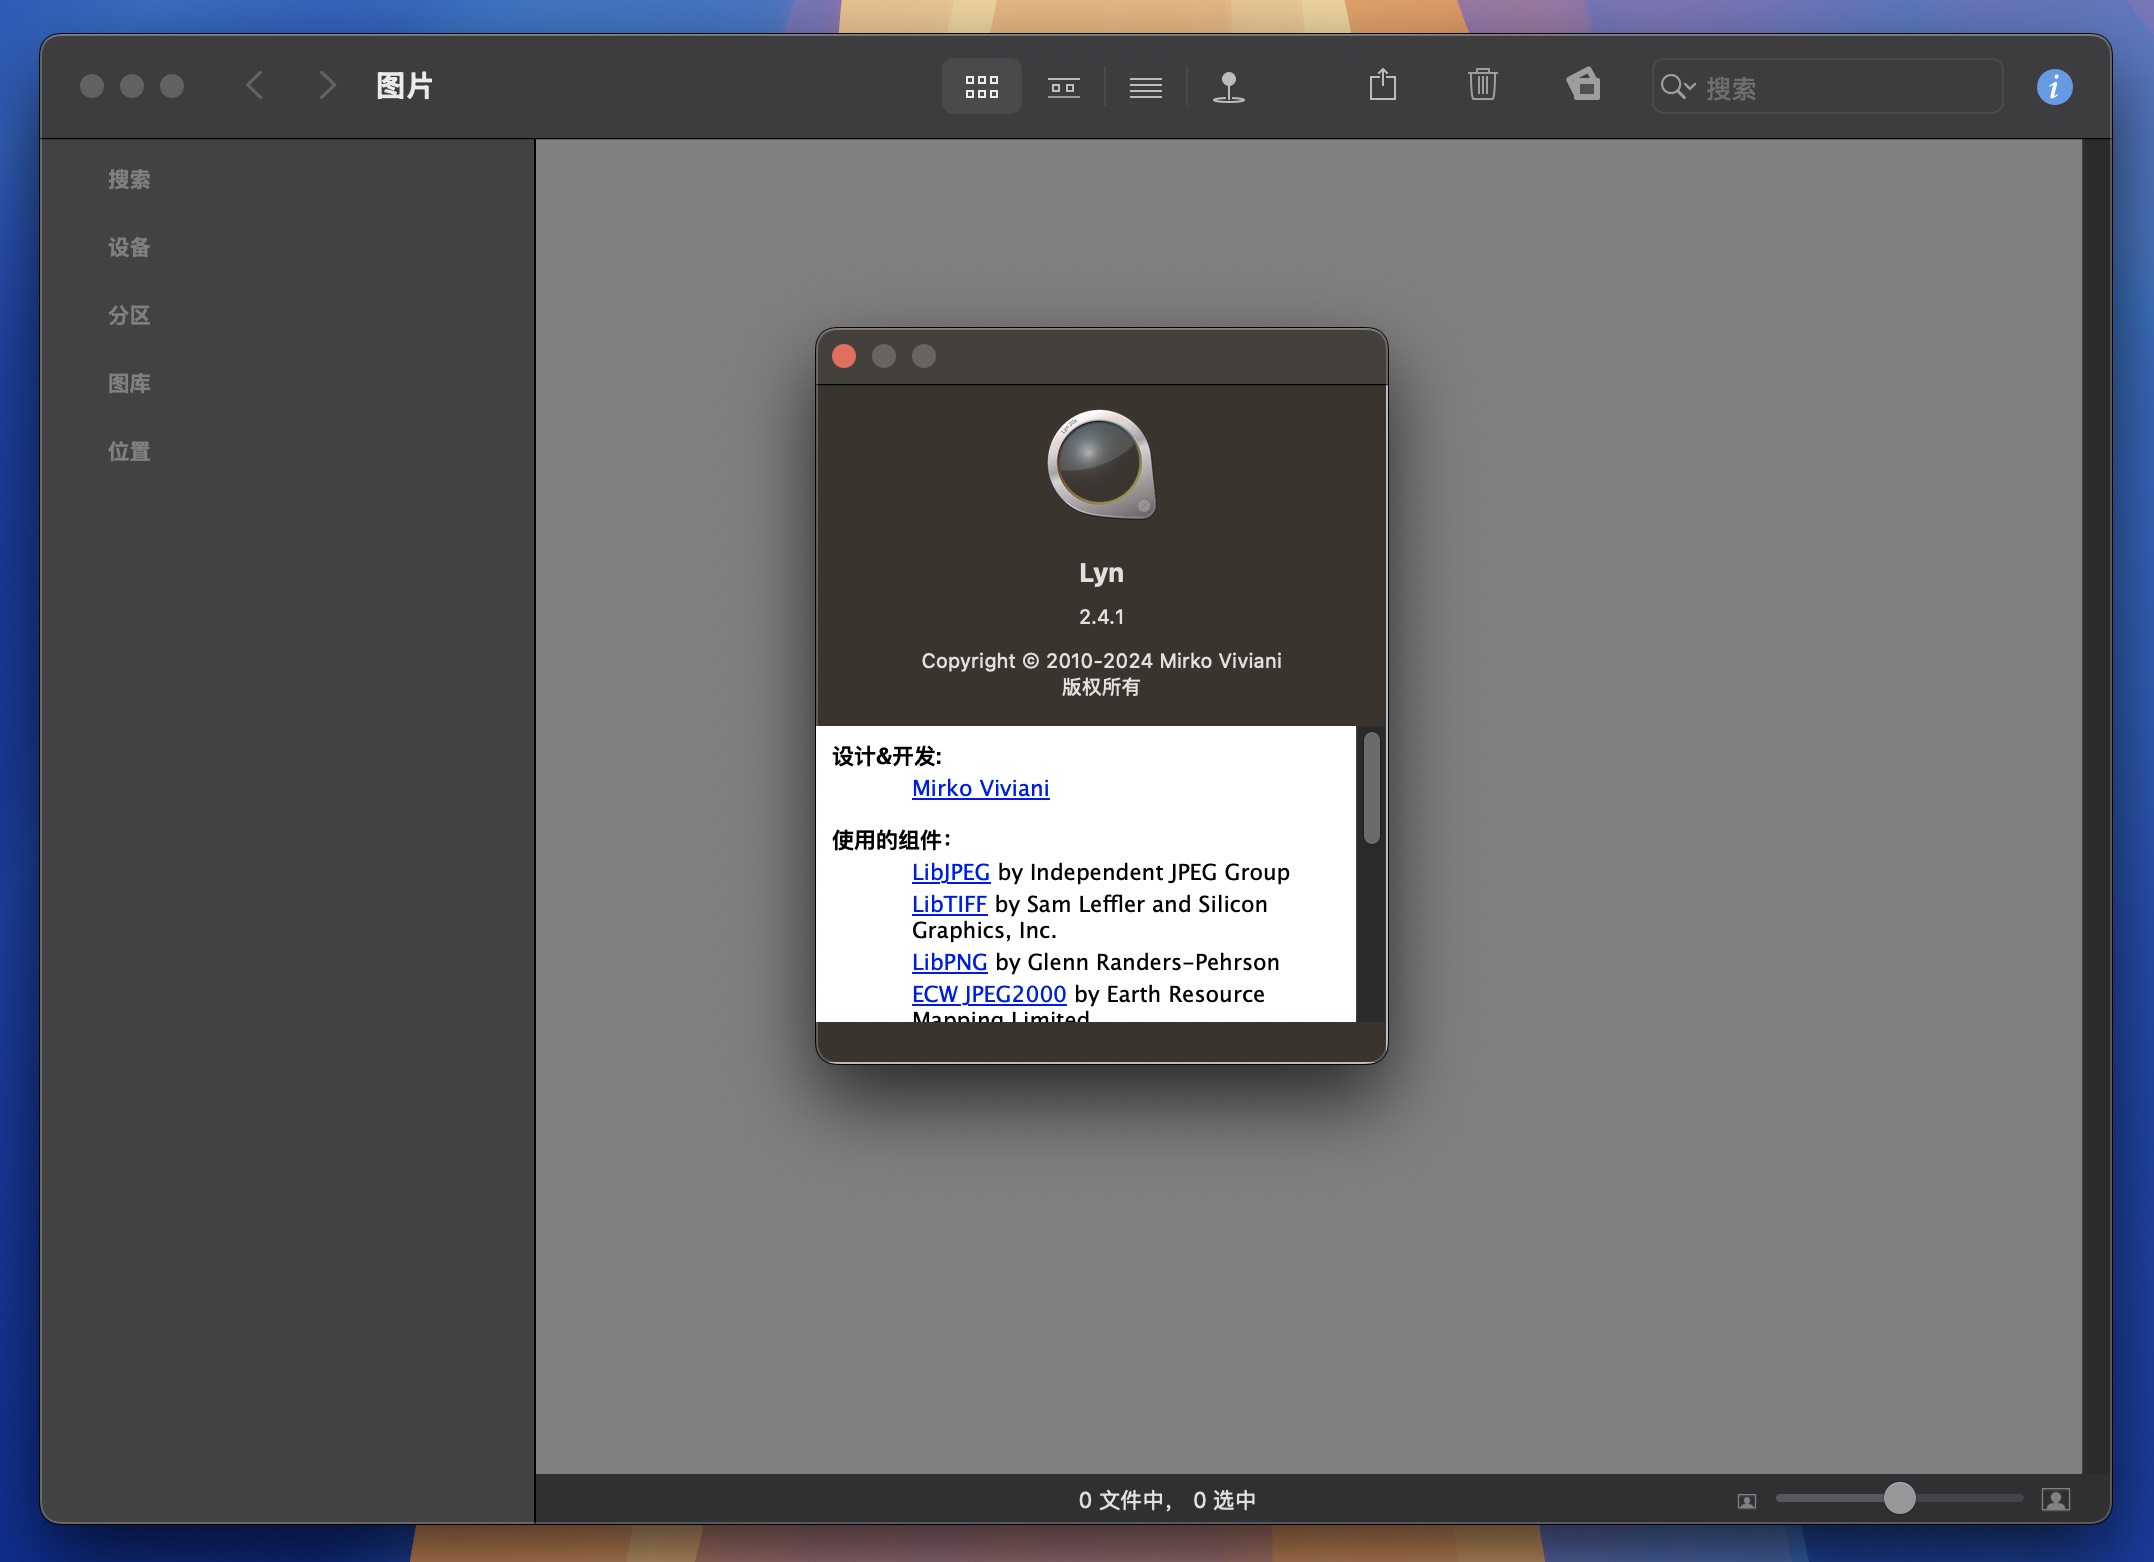The image size is (2154, 1562).
Task: Click the 0 文件中, 0 选中 status text
Action: pos(1166,1500)
